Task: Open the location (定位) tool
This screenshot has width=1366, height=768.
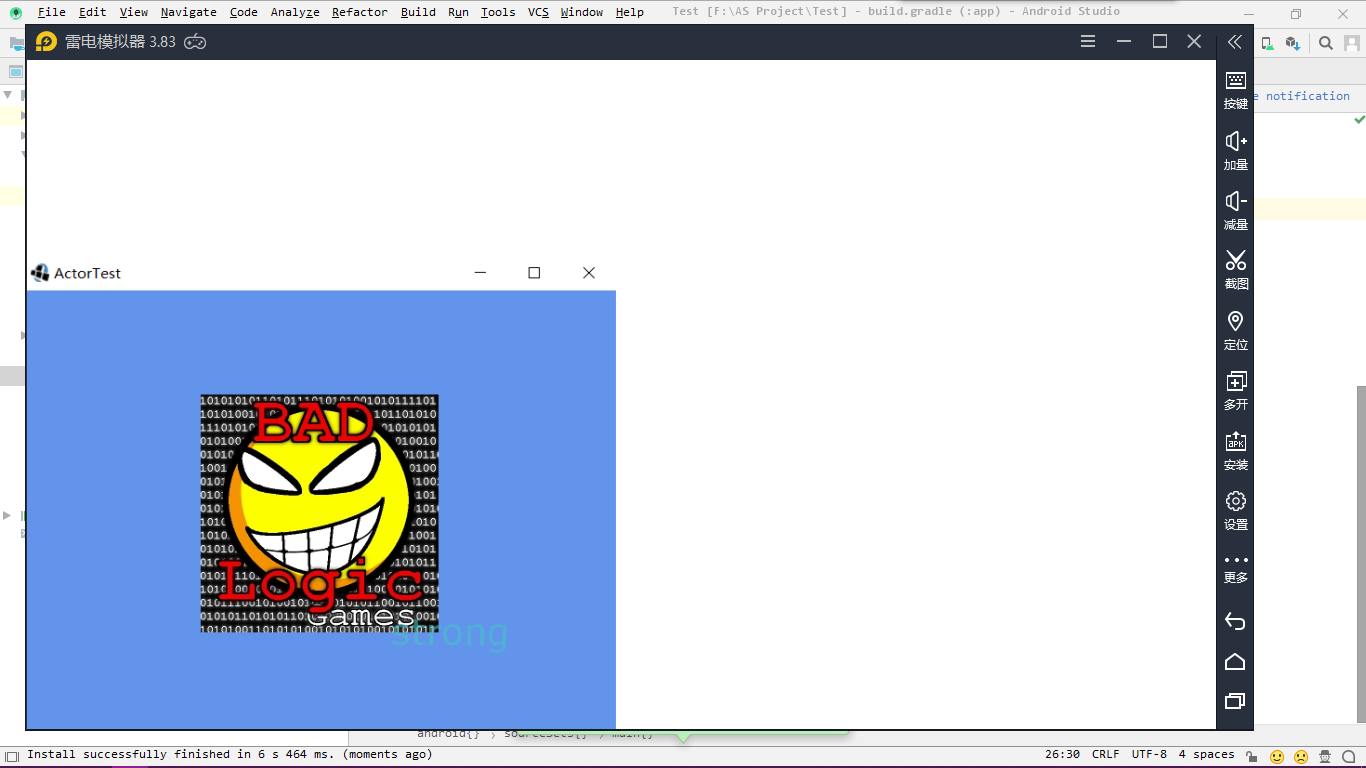Action: tap(1236, 330)
